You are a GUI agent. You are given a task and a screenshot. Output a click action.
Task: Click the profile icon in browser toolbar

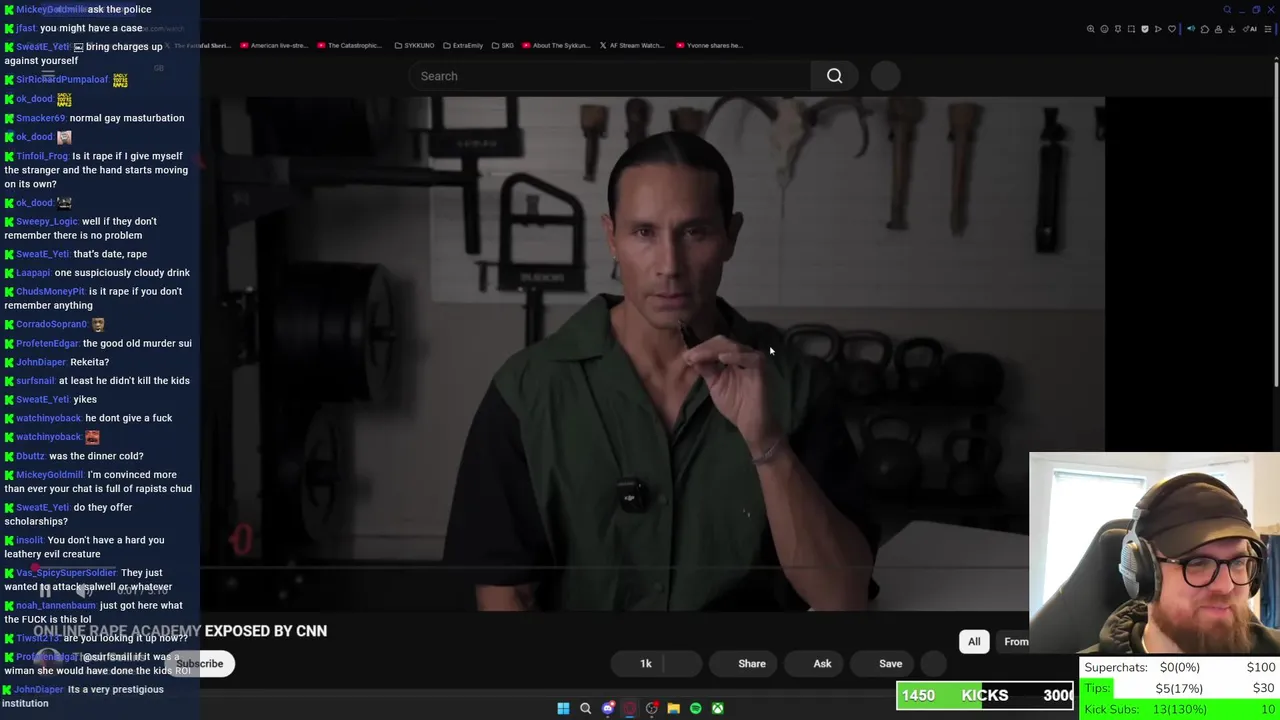coord(1218,29)
